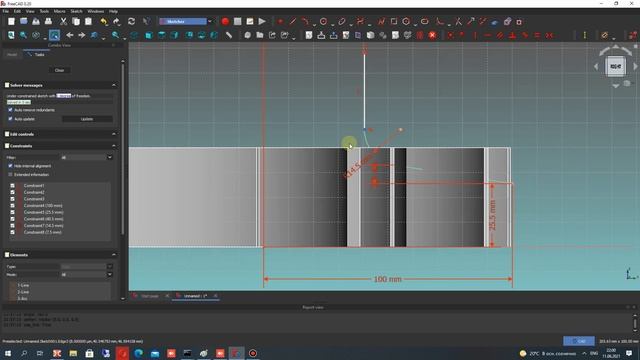
Task: Open the Macro menu
Action: (x=60, y=11)
